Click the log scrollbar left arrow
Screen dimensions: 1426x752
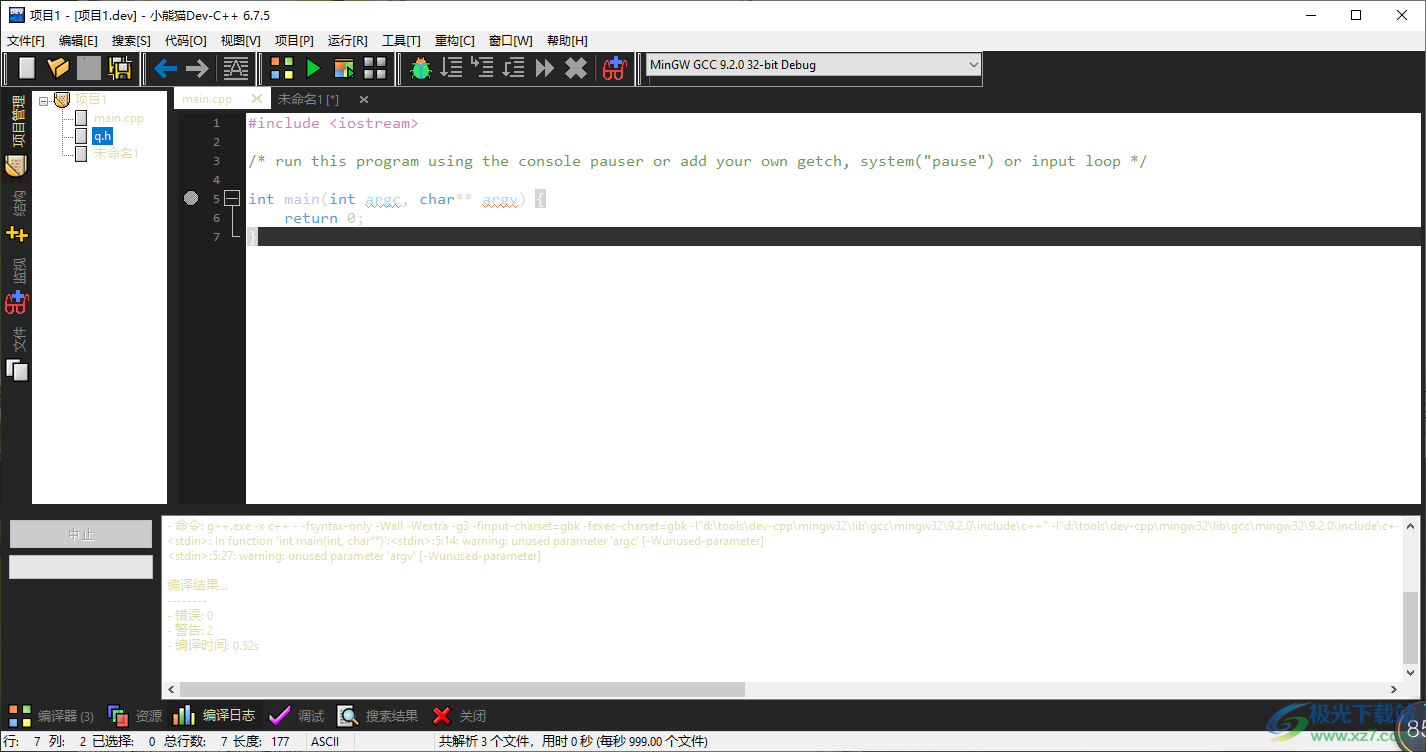click(171, 689)
